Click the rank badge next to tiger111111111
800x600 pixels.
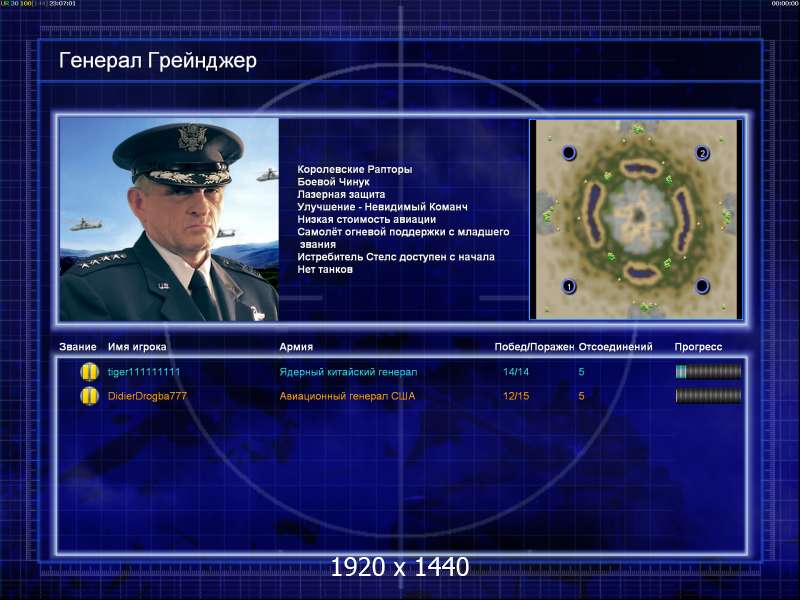coord(89,372)
